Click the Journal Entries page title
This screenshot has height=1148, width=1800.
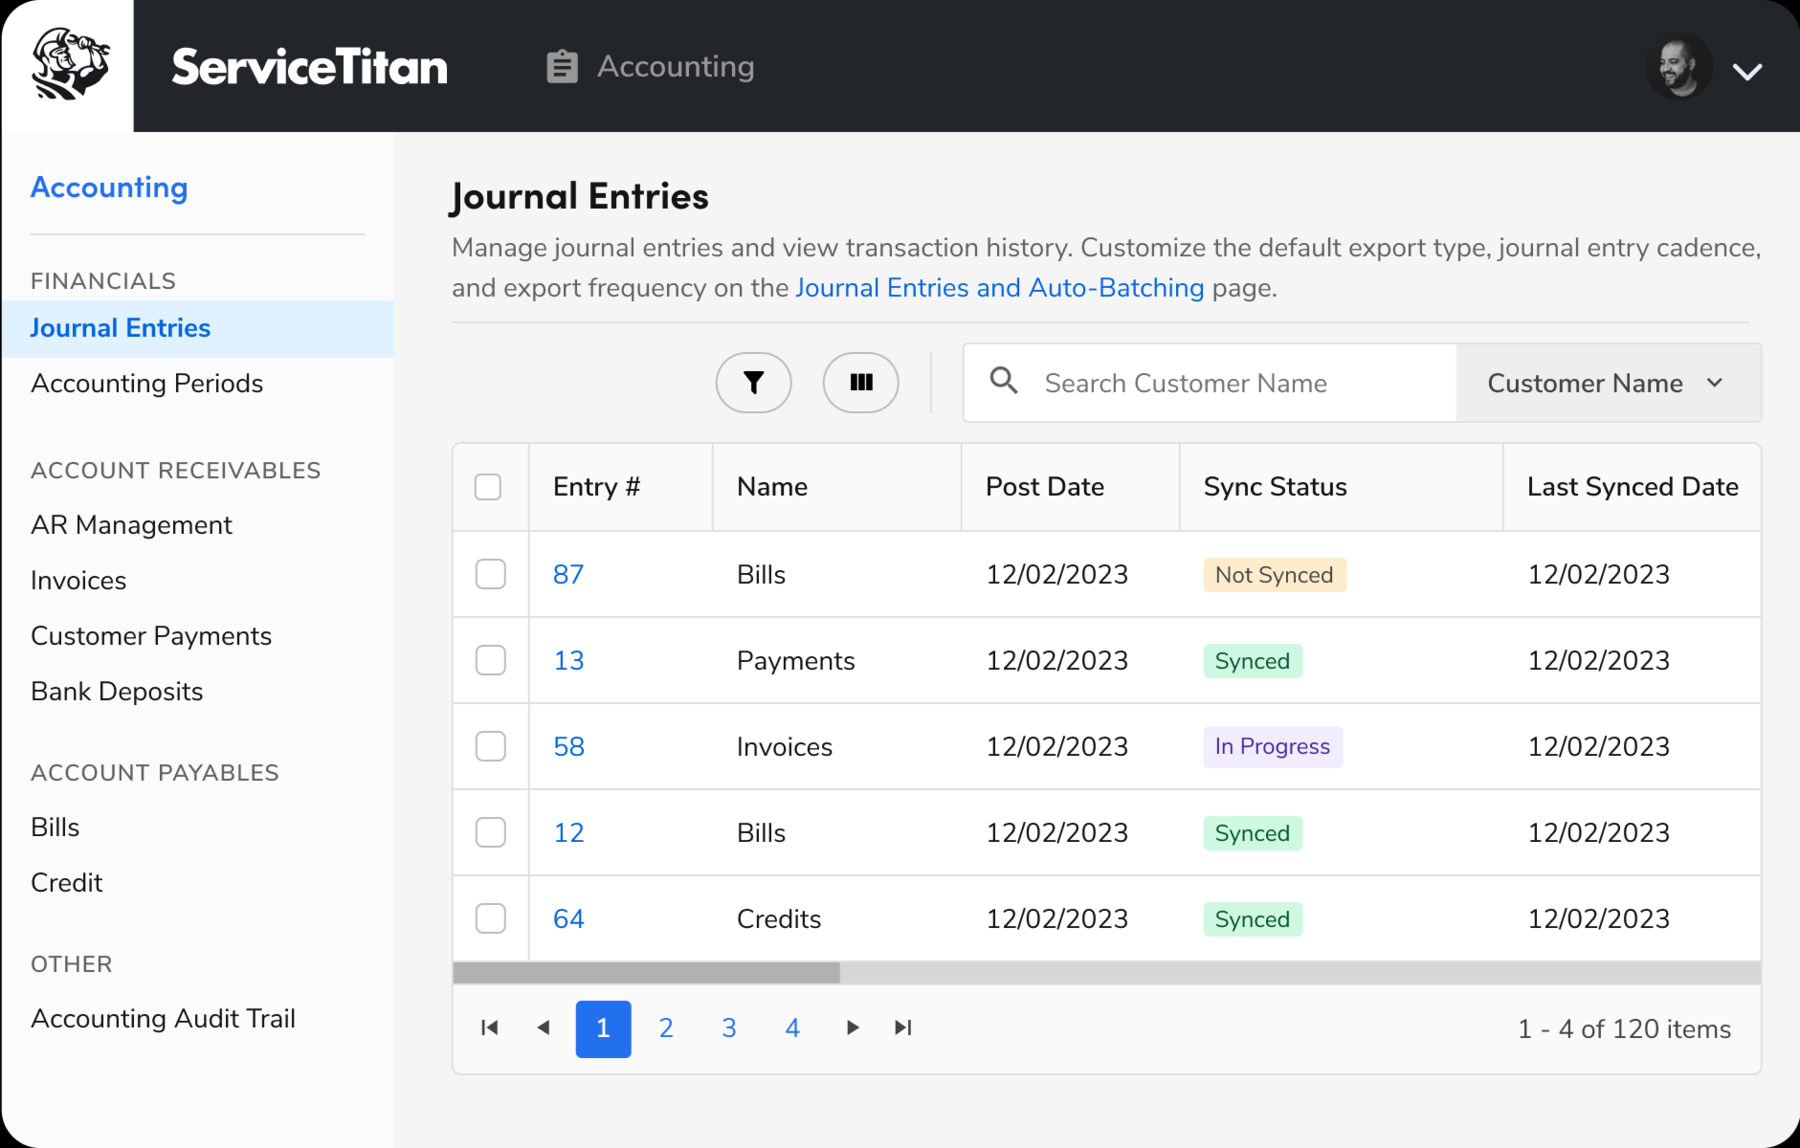[580, 196]
